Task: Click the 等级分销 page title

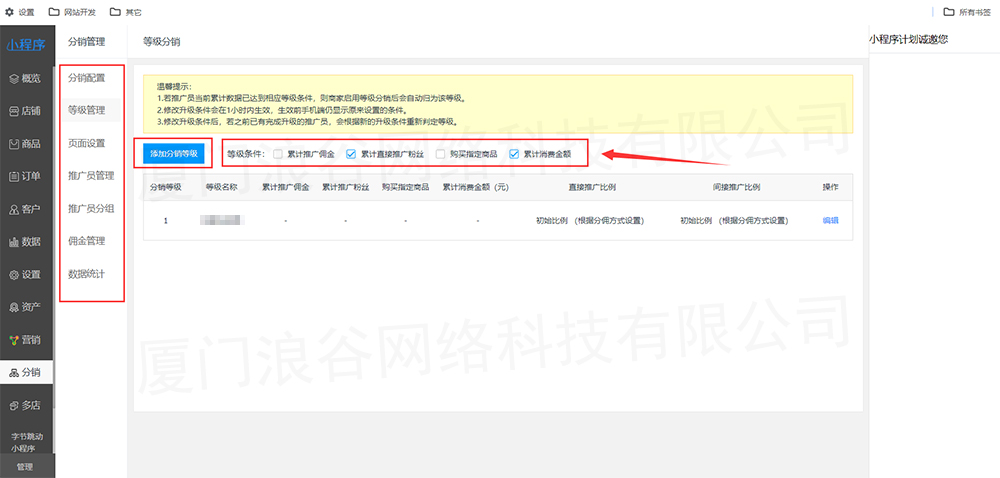Action: pos(161,42)
